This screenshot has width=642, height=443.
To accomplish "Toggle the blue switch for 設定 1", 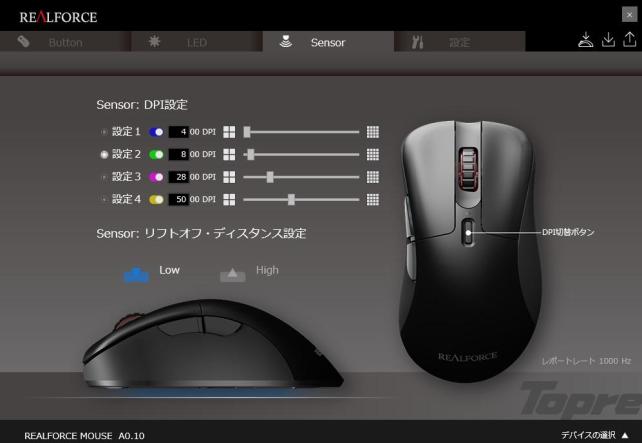I will point(156,132).
